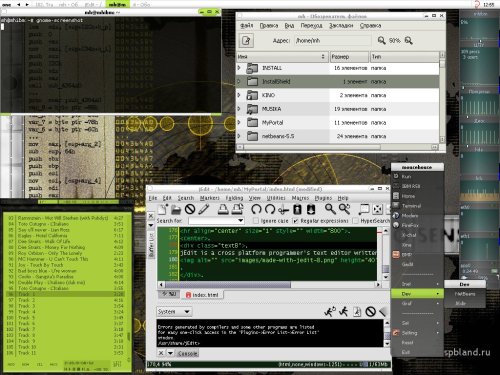
Task: Click the jEdit editor vertical scrollbar thumb
Action: pos(385,268)
